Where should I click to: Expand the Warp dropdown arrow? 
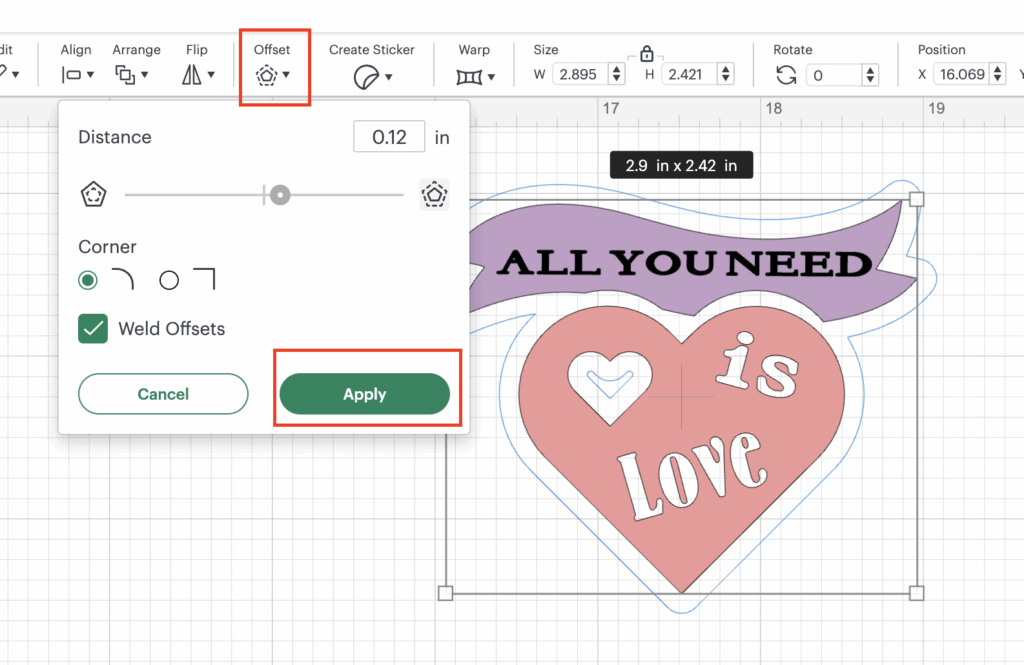tap(489, 76)
